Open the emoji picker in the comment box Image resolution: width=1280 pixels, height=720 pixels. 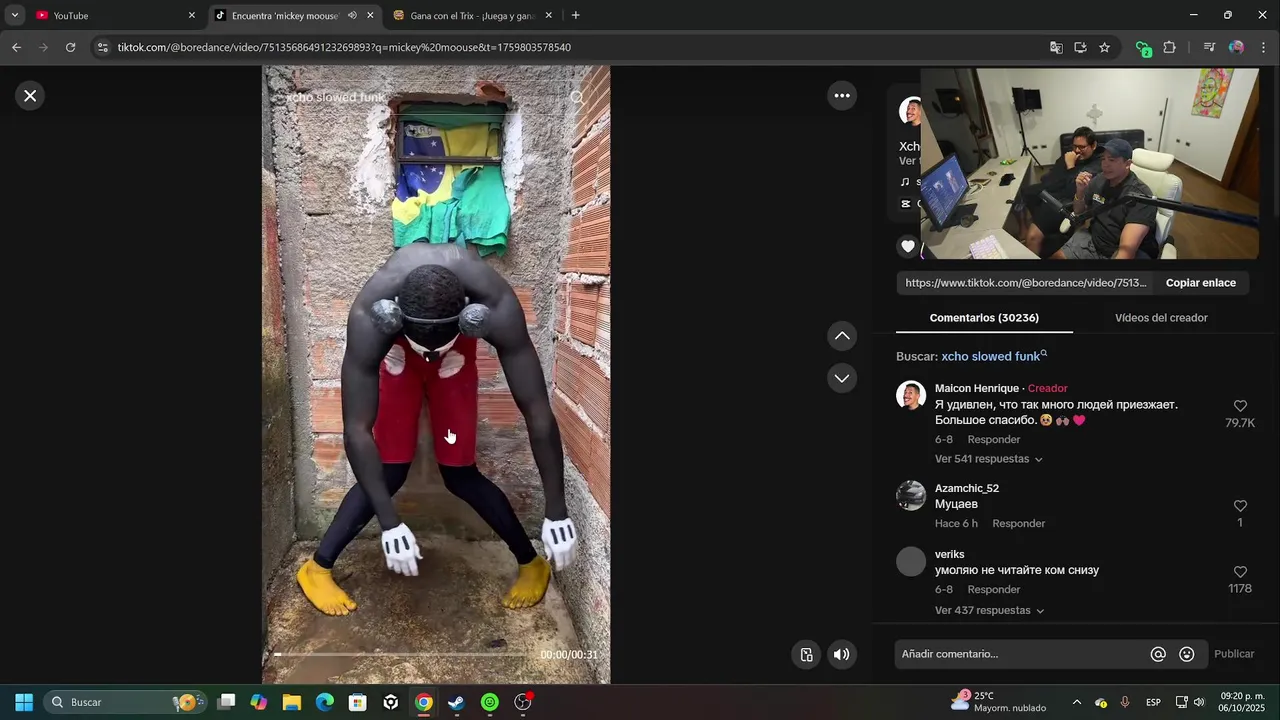pos(1187,654)
